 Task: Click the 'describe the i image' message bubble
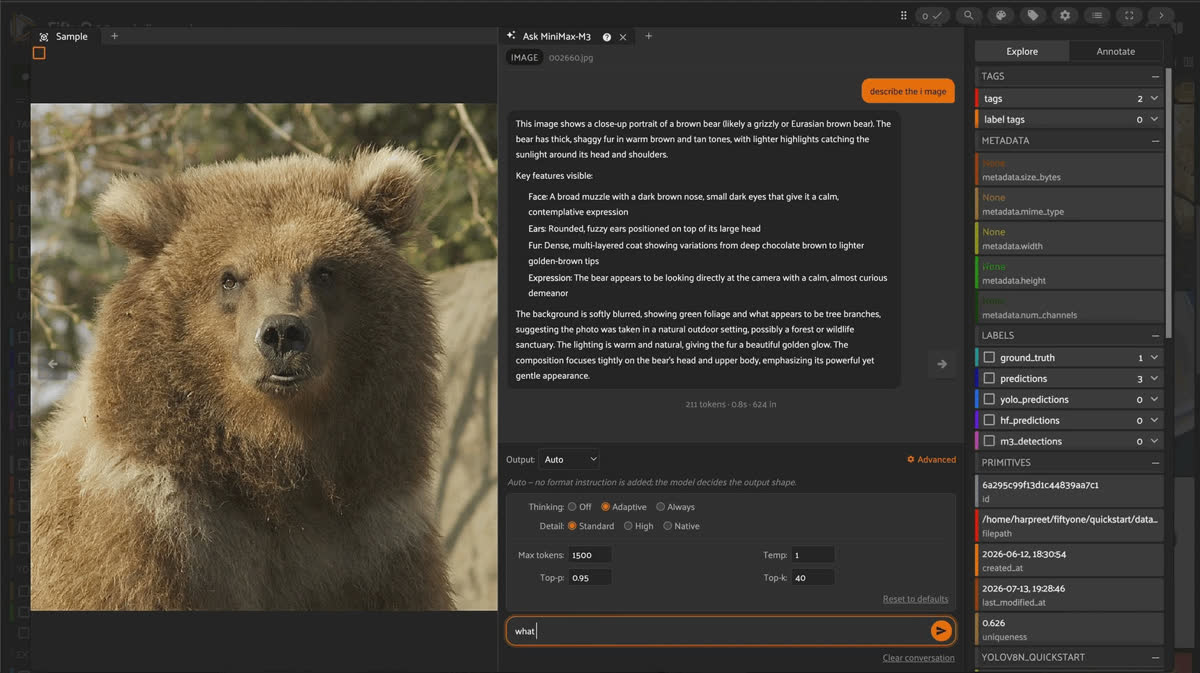click(908, 91)
